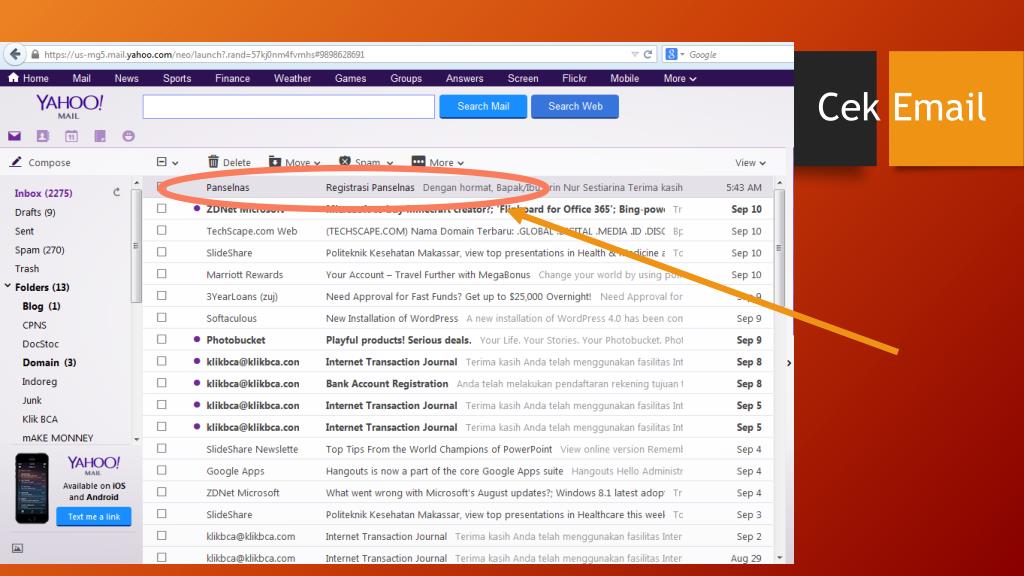
Task: Open Weather in the navigation bar
Action: coord(293,78)
